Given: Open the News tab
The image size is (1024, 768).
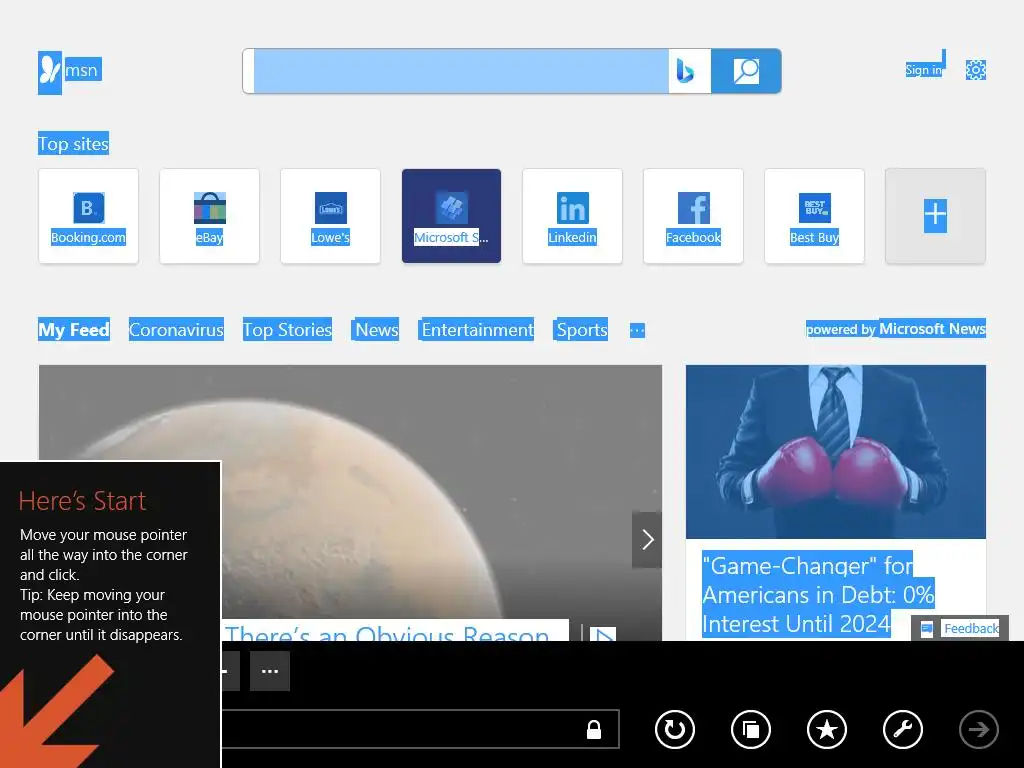Looking at the screenshot, I should point(376,330).
